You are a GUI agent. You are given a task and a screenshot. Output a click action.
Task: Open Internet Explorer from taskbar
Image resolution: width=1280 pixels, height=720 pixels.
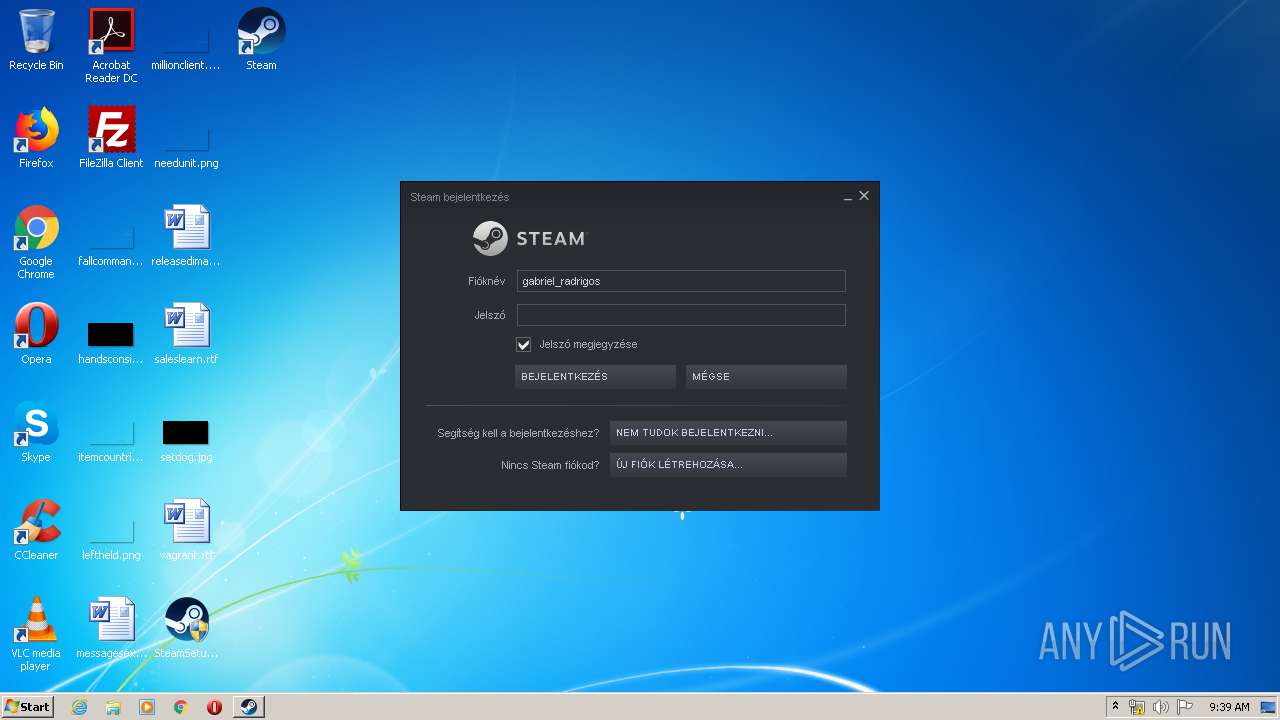[79, 707]
